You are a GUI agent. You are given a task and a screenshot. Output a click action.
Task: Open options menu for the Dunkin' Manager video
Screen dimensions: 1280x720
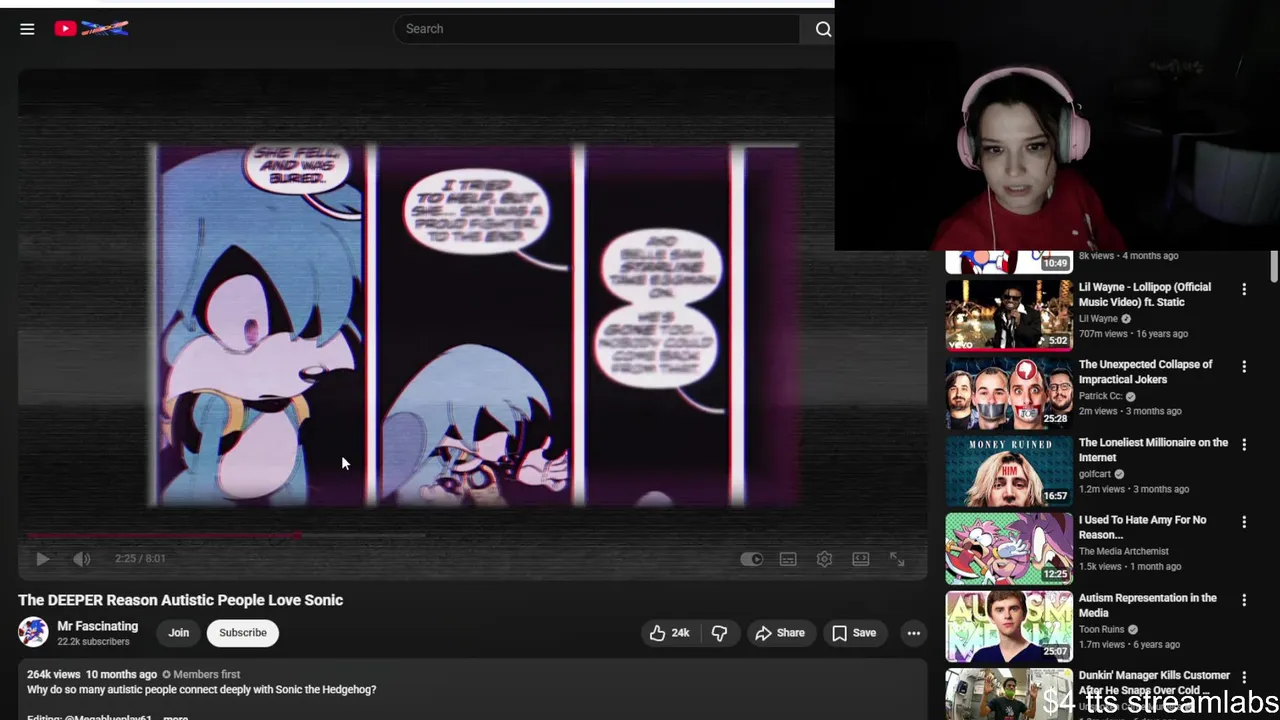coord(1244,678)
